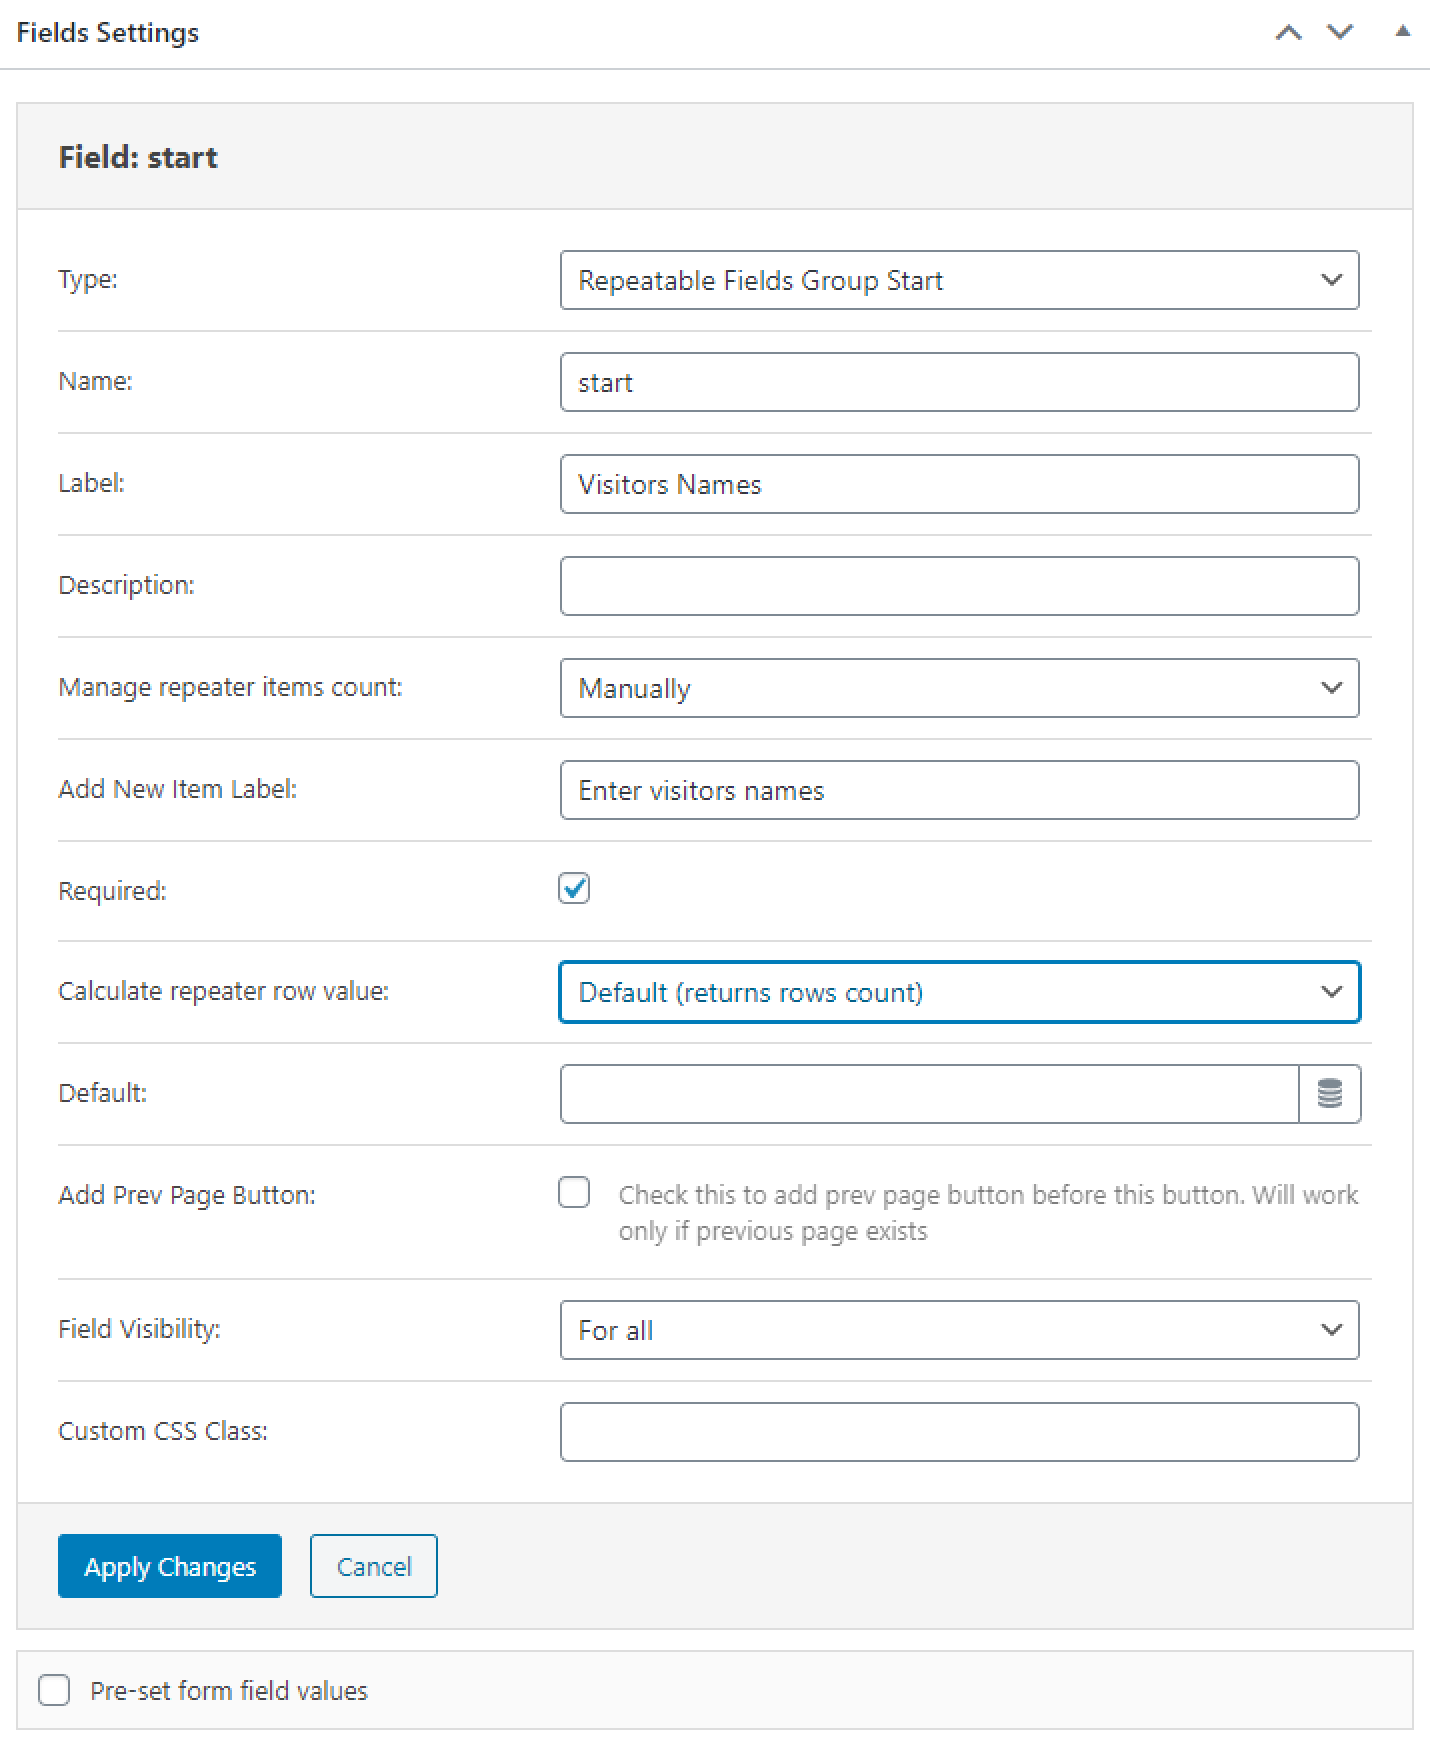Open Calculate repeater row value dropdown
Image resolution: width=1430 pixels, height=1744 pixels.
(960, 992)
